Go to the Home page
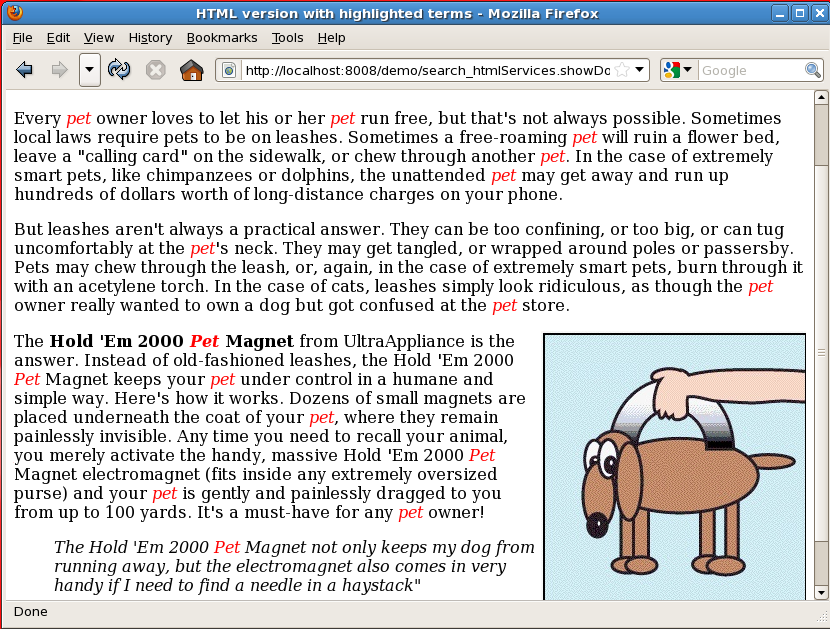This screenshot has height=629, width=830. click(x=191, y=70)
